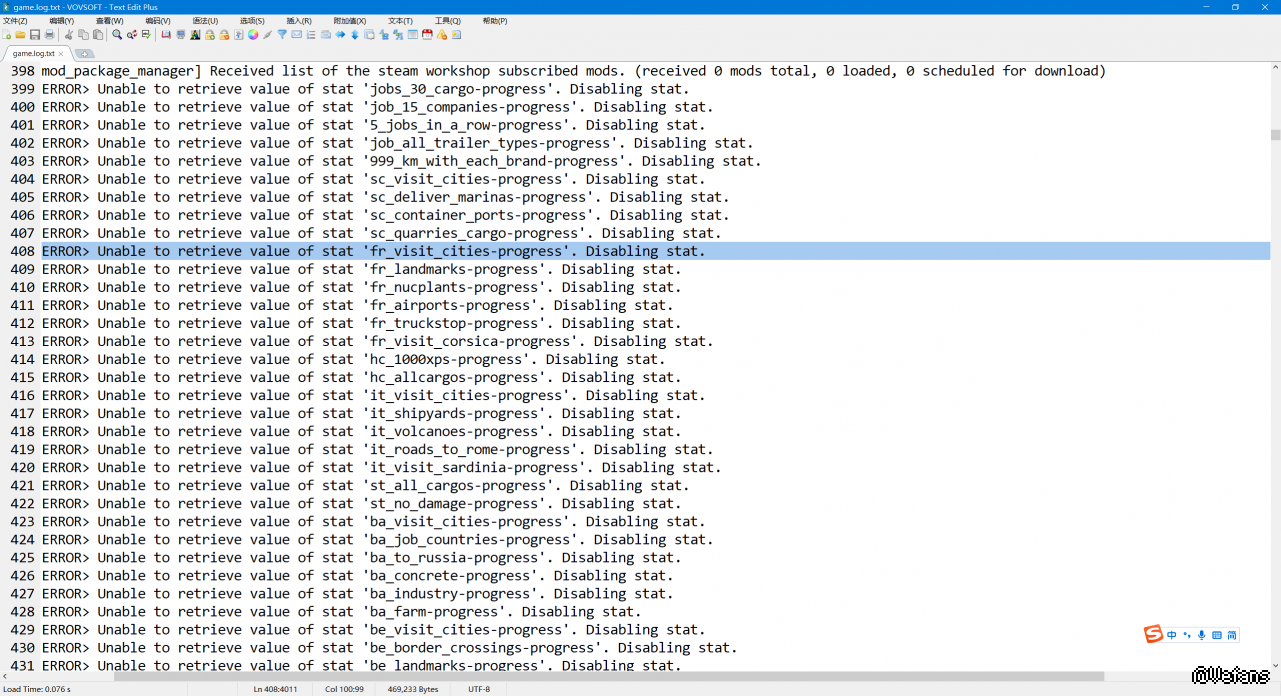The width and height of the screenshot is (1281, 696).
Task: Open the 编辑(Y) menu
Action: click(x=62, y=20)
